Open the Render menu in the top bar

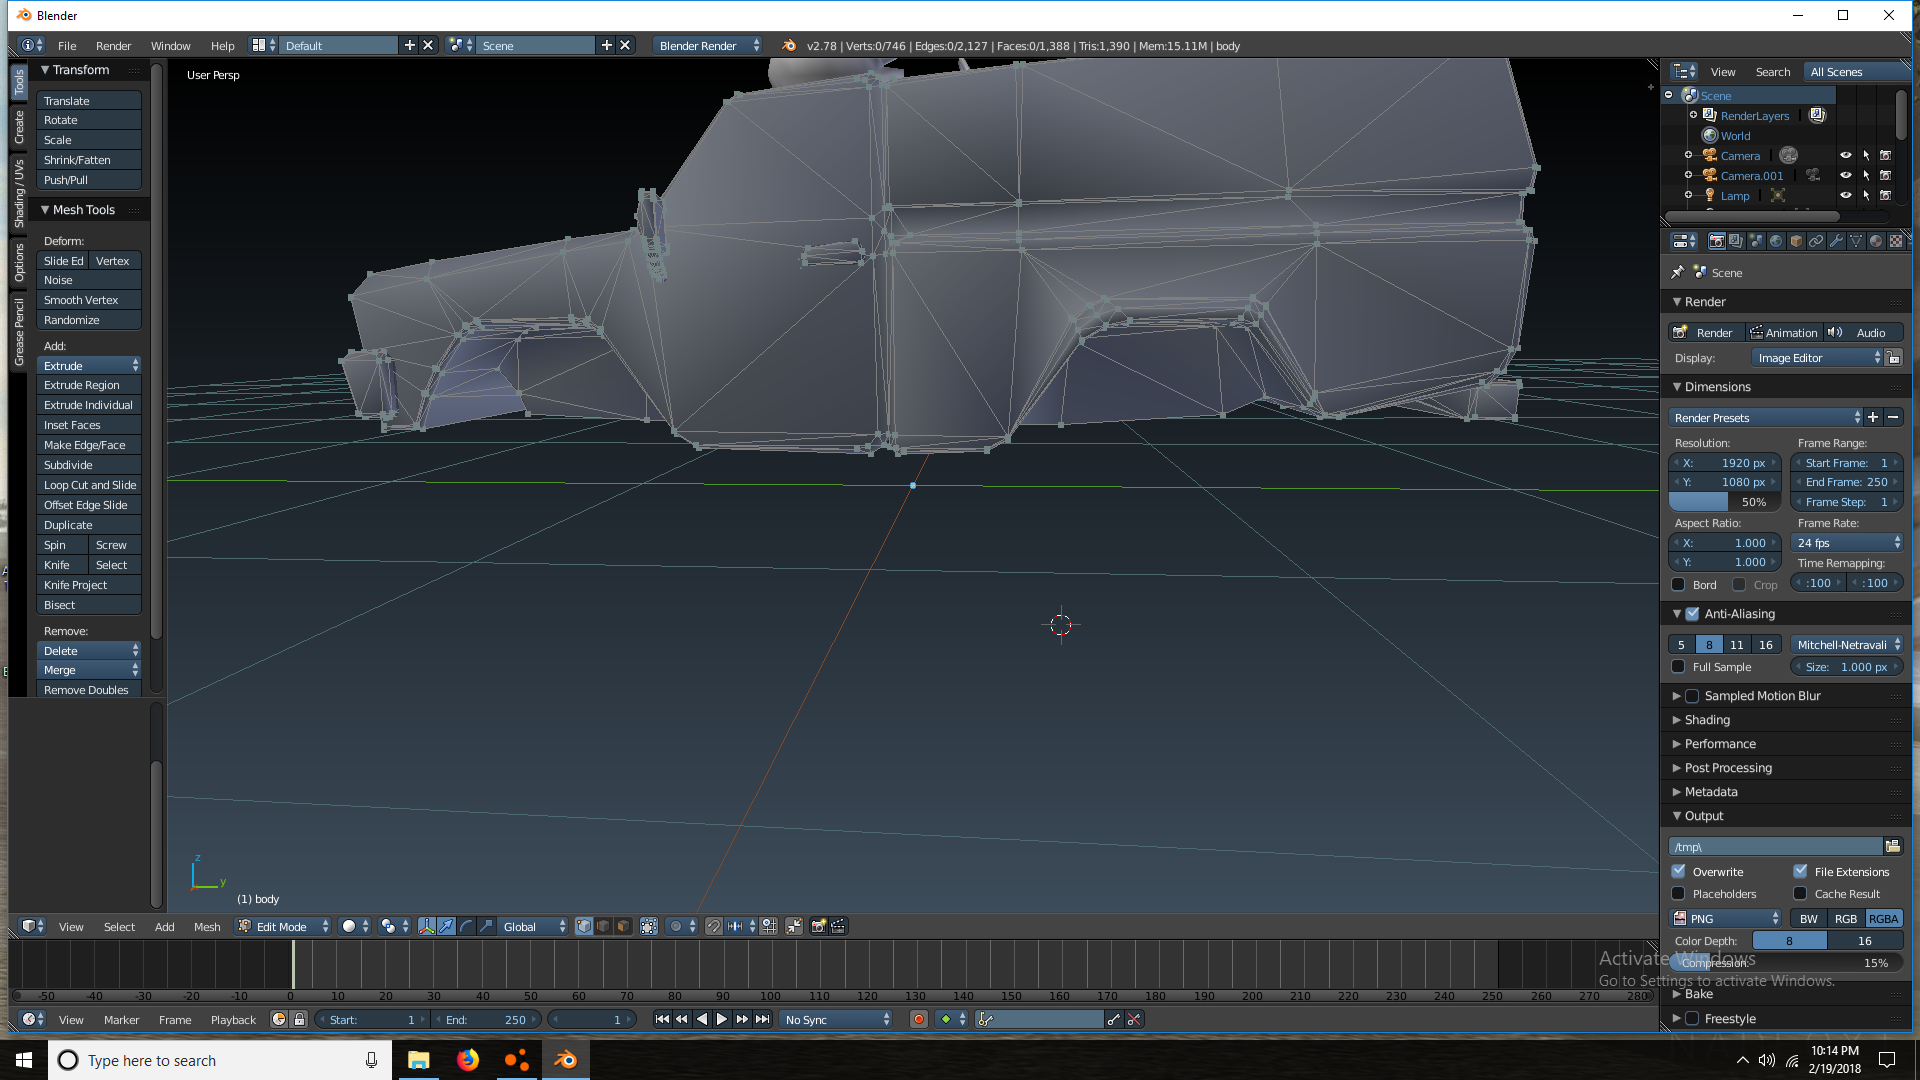(113, 46)
